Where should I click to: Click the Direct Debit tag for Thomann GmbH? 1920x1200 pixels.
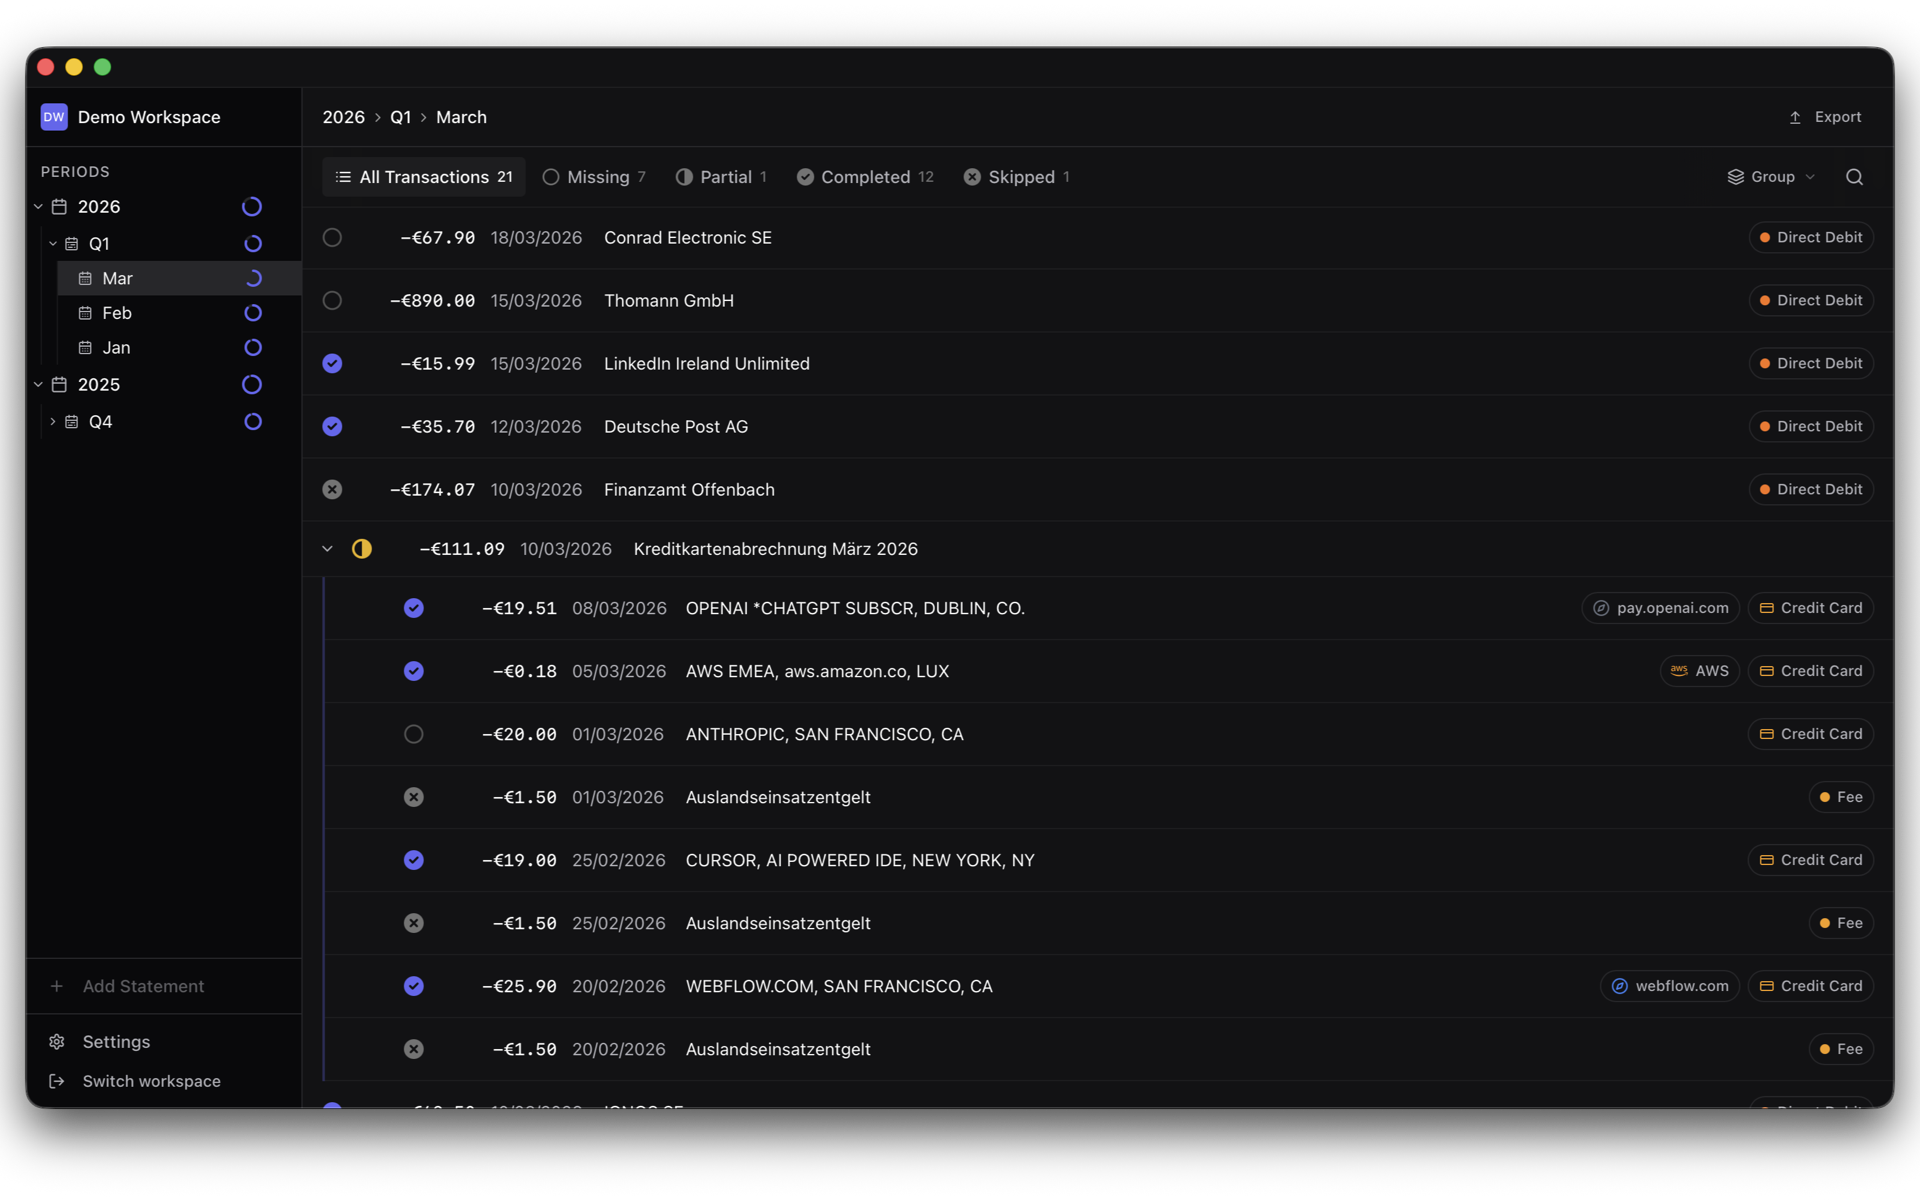(1811, 301)
